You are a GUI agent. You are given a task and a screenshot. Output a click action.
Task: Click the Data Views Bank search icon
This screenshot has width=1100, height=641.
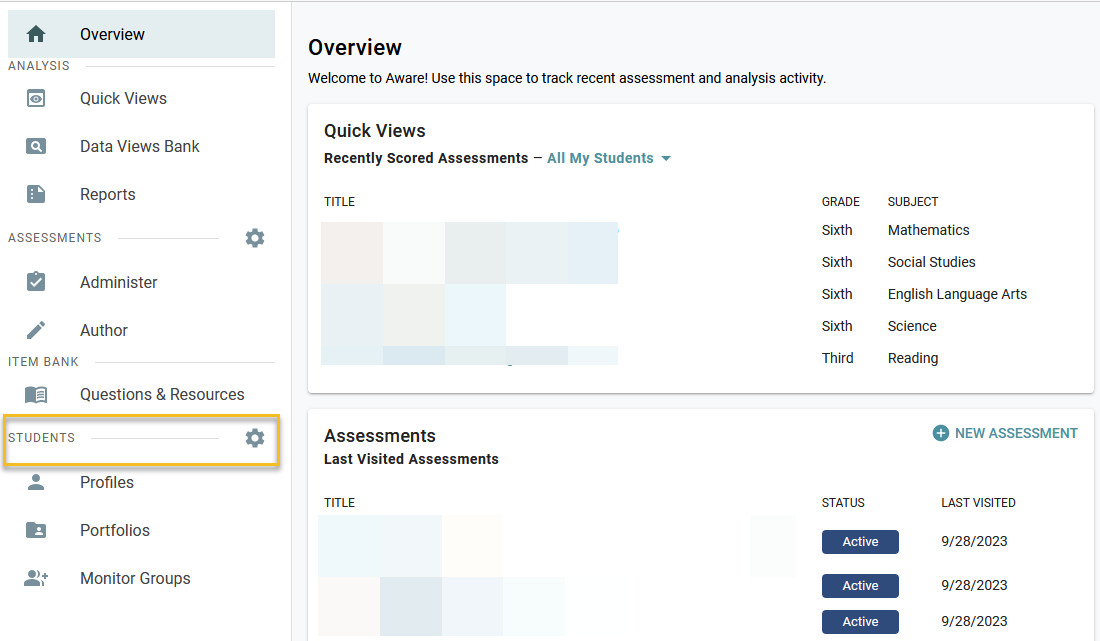tap(36, 146)
